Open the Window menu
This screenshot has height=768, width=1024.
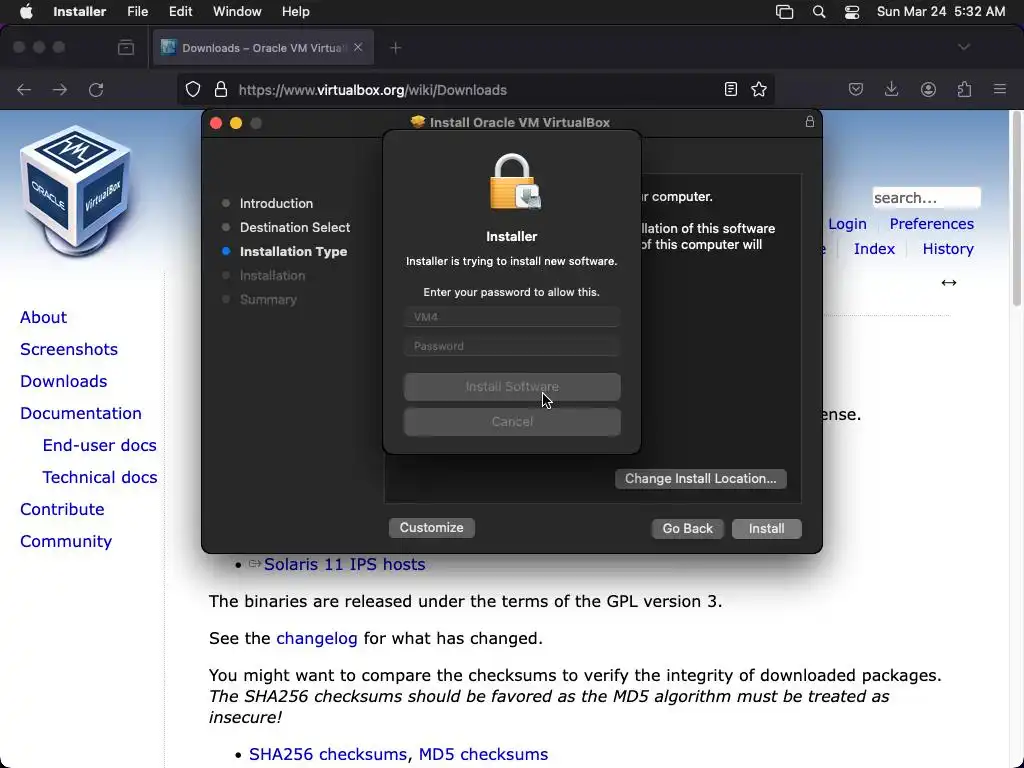pyautogui.click(x=237, y=12)
